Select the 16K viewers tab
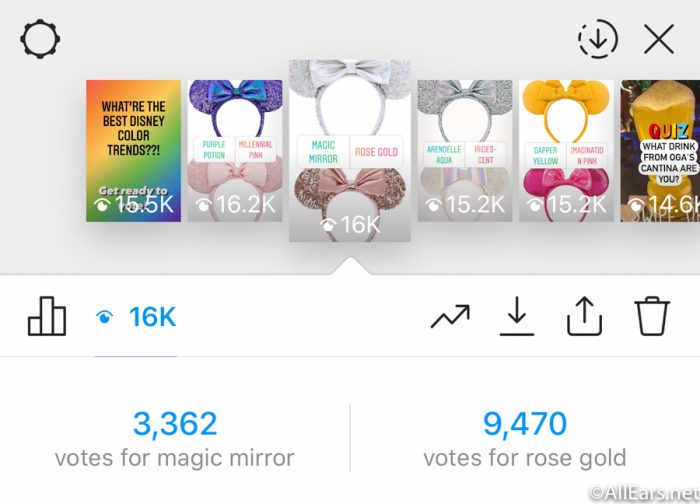700x504 pixels. (x=136, y=317)
